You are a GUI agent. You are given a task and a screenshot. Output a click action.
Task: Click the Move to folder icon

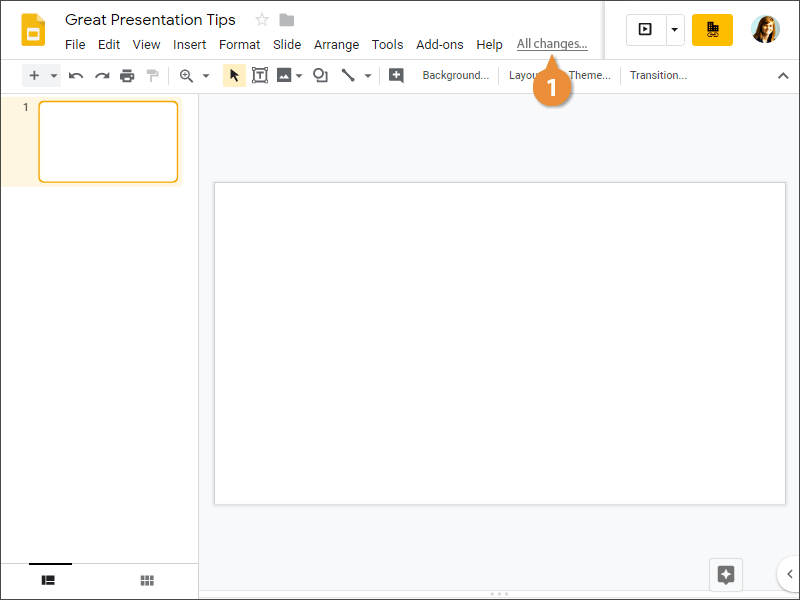coord(287,20)
